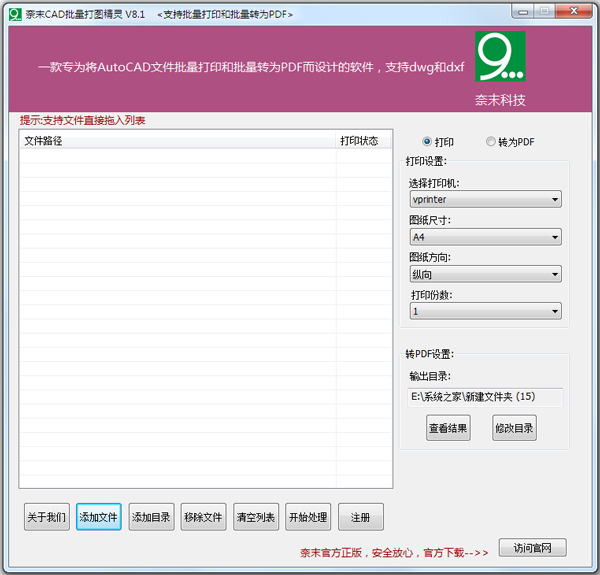Expand the 打印份数 dropdown
Screen dimensions: 600x575
pyautogui.click(x=485, y=311)
